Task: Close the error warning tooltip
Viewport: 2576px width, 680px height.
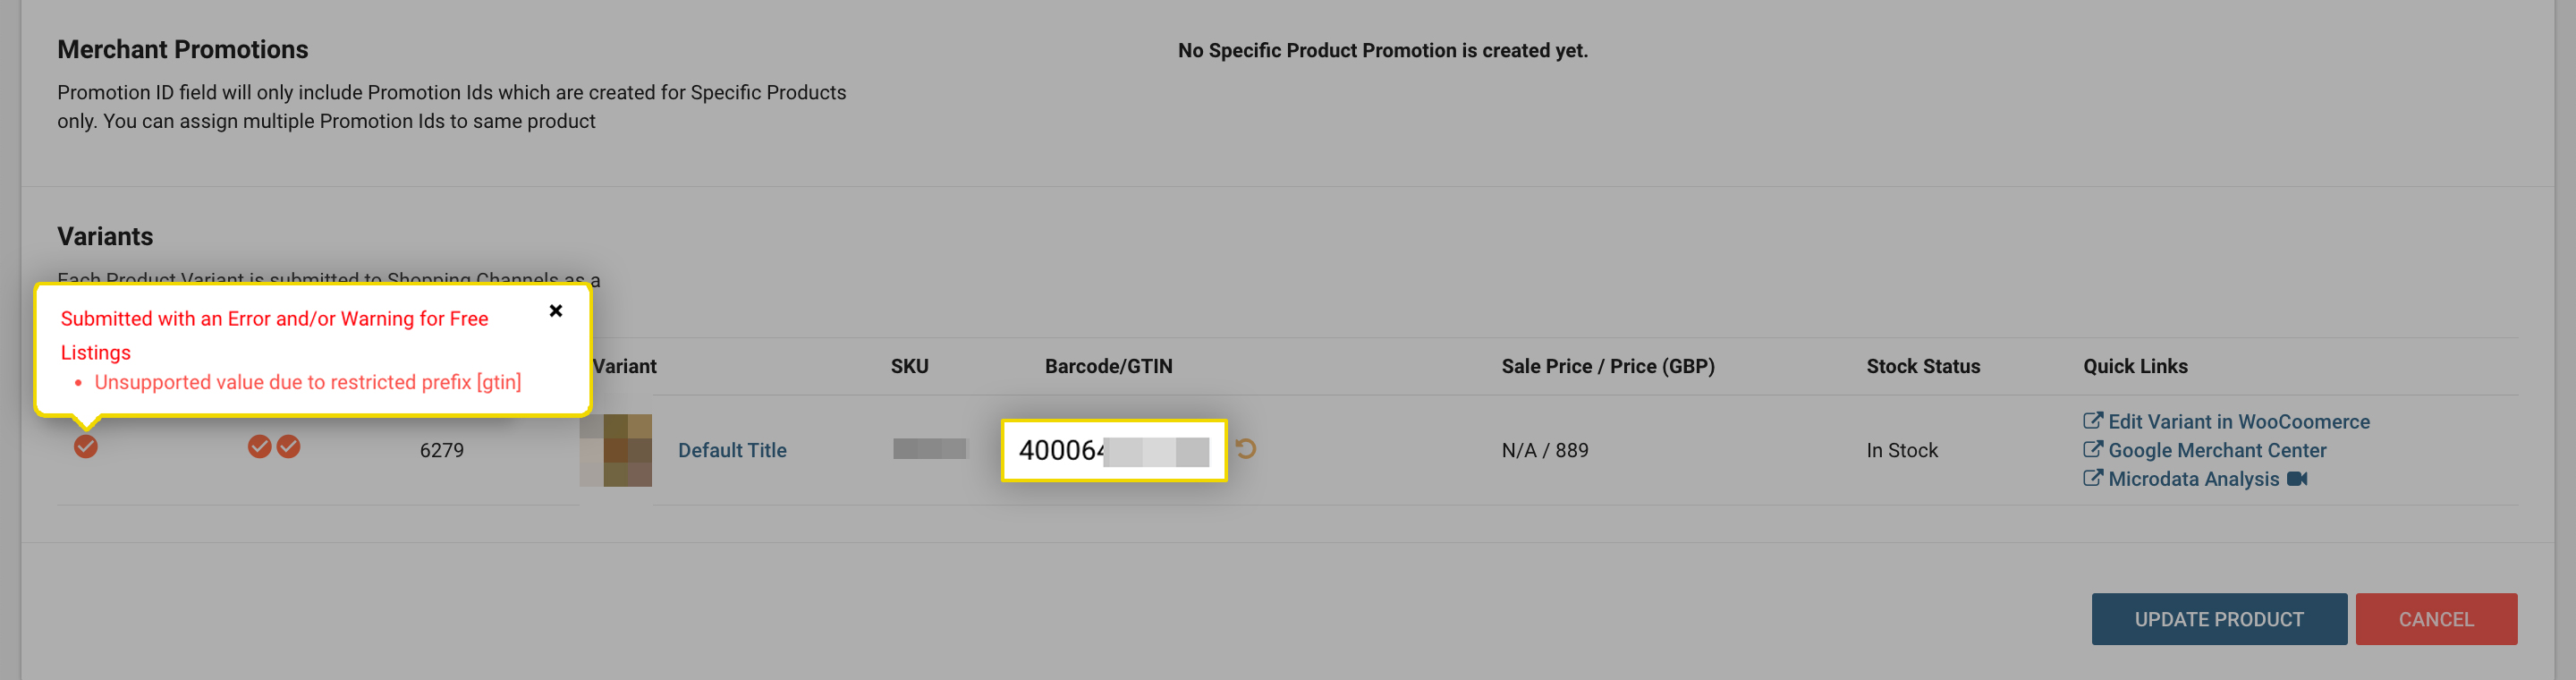Action: point(556,311)
